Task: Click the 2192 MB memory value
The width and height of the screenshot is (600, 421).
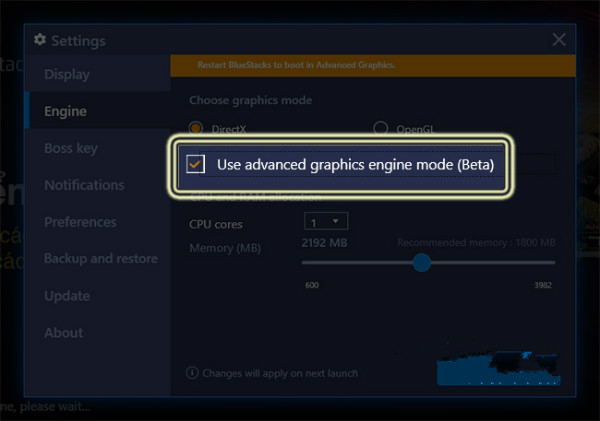Action: click(x=324, y=243)
